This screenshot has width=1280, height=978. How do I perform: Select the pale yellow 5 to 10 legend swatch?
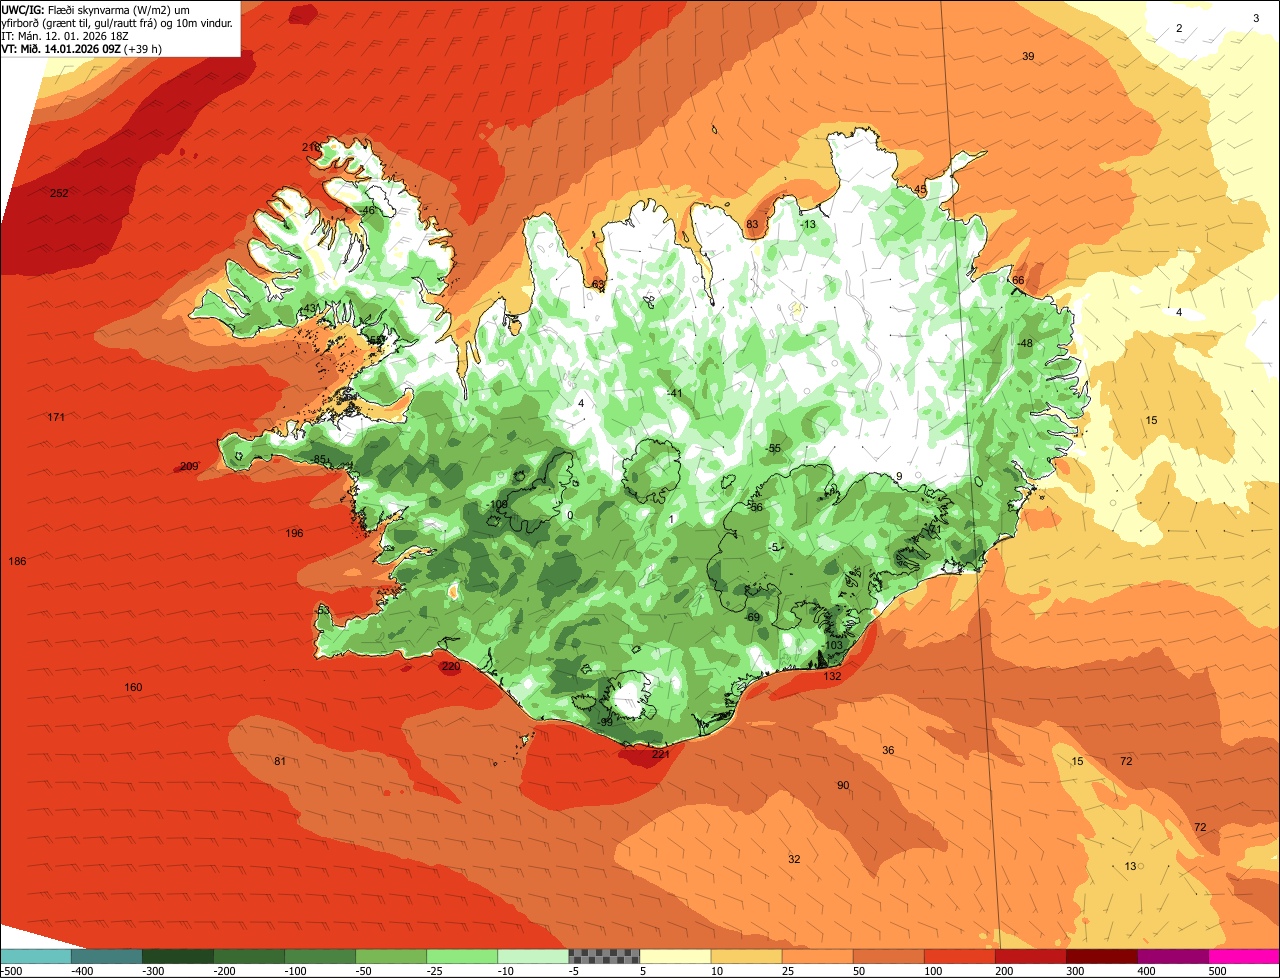tap(676, 956)
